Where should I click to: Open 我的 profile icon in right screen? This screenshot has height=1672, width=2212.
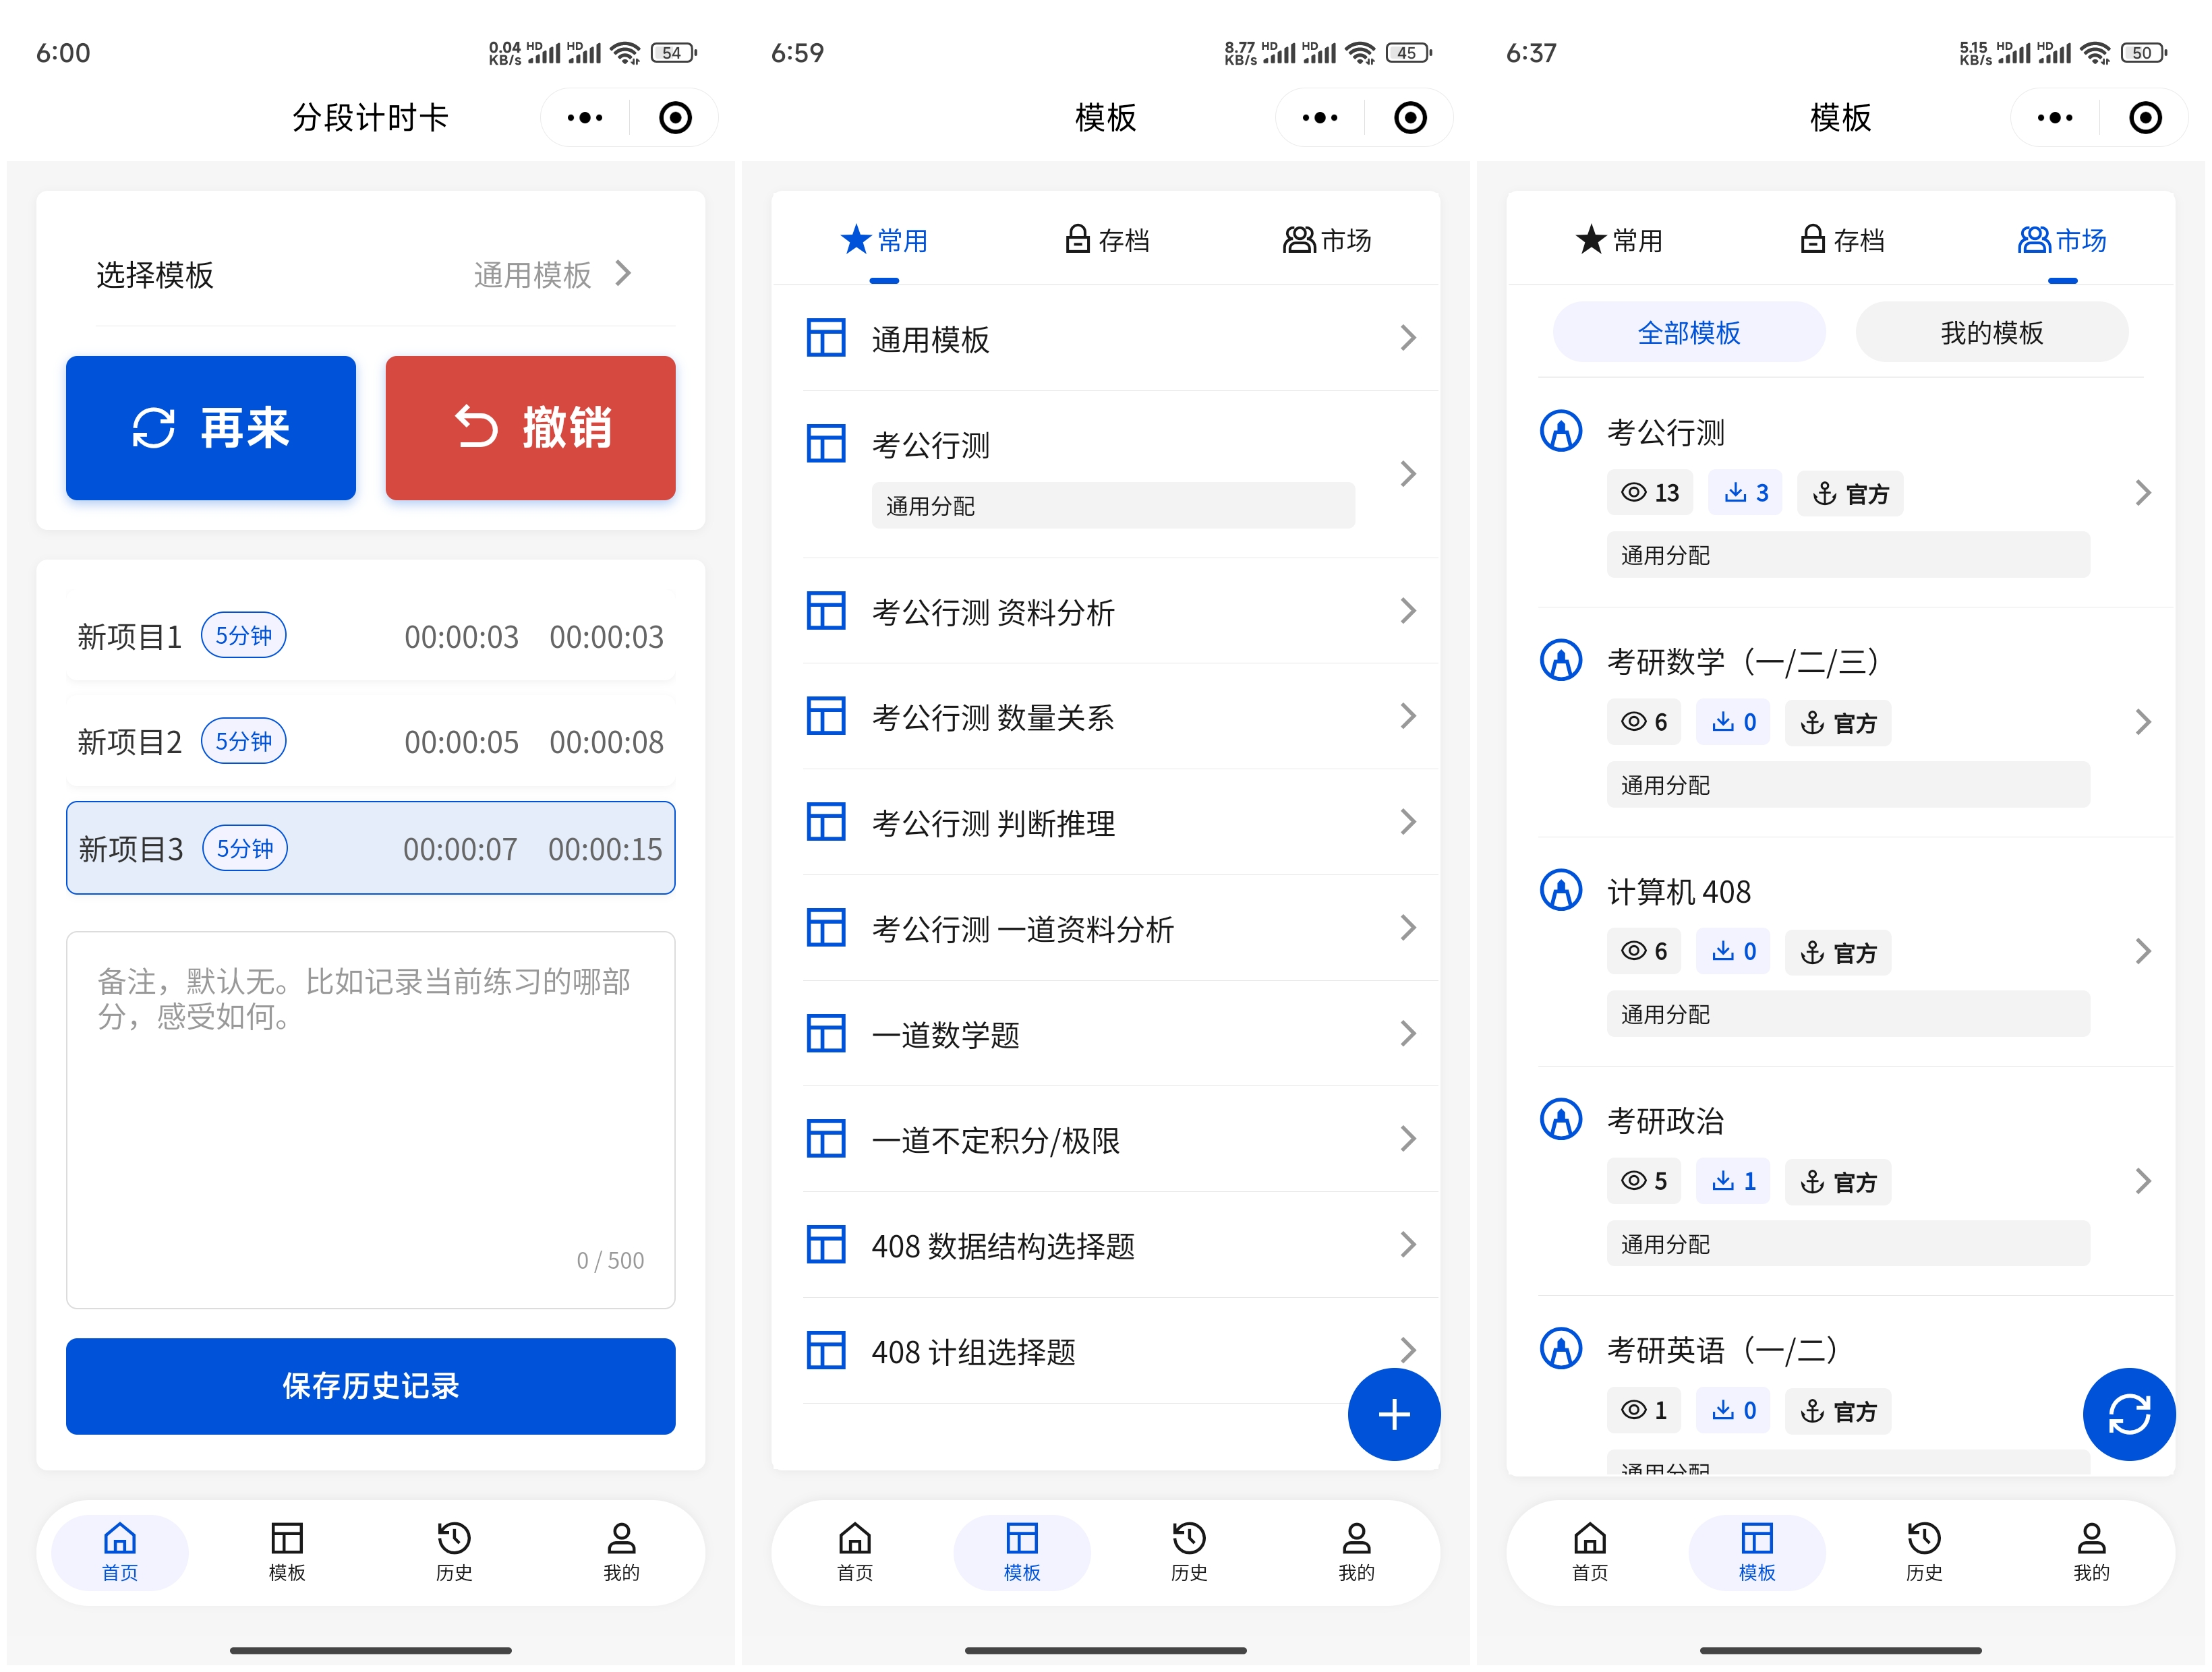click(2090, 1551)
